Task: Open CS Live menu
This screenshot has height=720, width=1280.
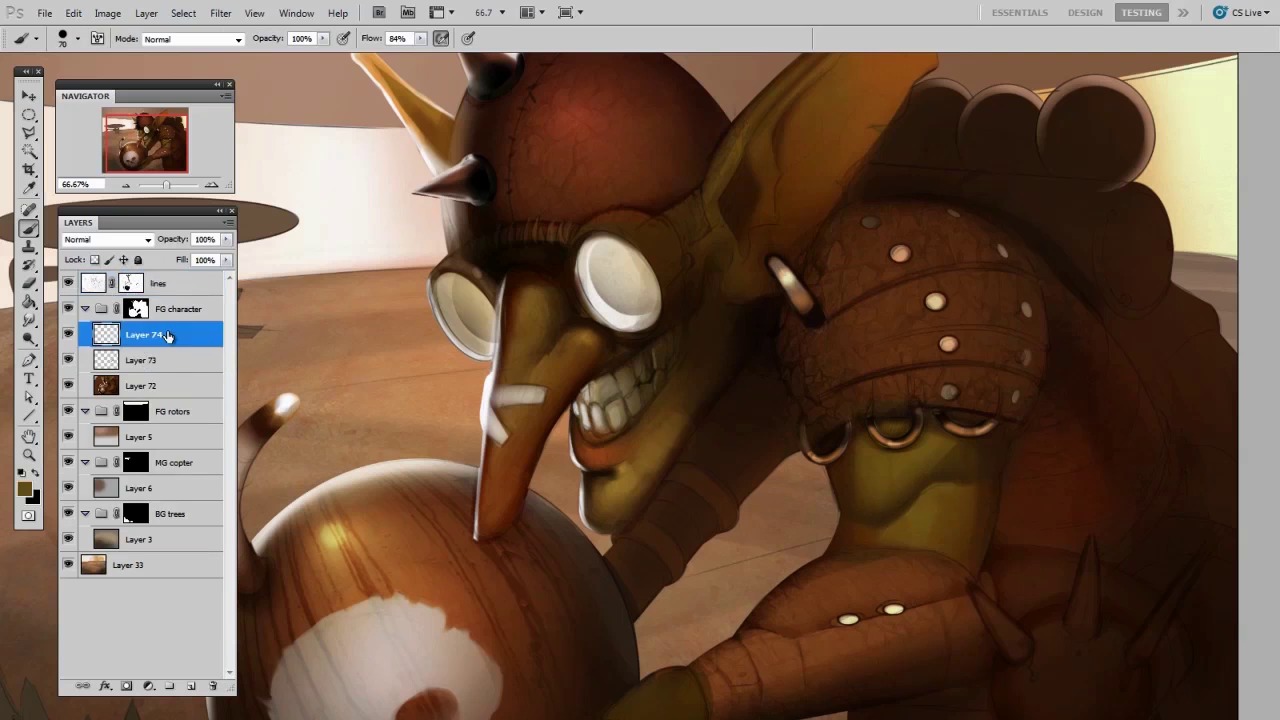Action: [x=1239, y=12]
